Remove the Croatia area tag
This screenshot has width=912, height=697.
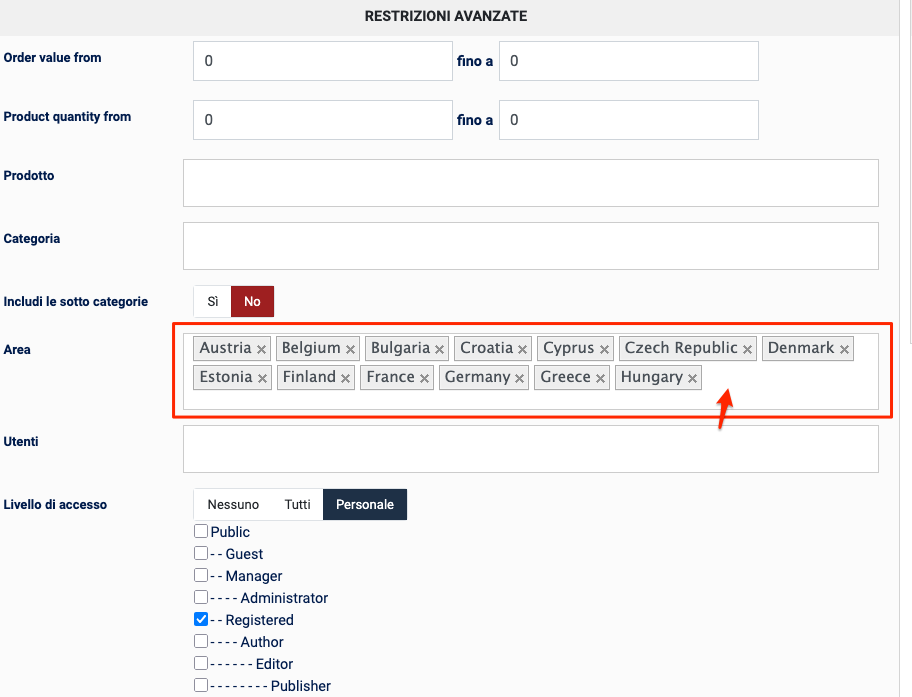coord(523,350)
